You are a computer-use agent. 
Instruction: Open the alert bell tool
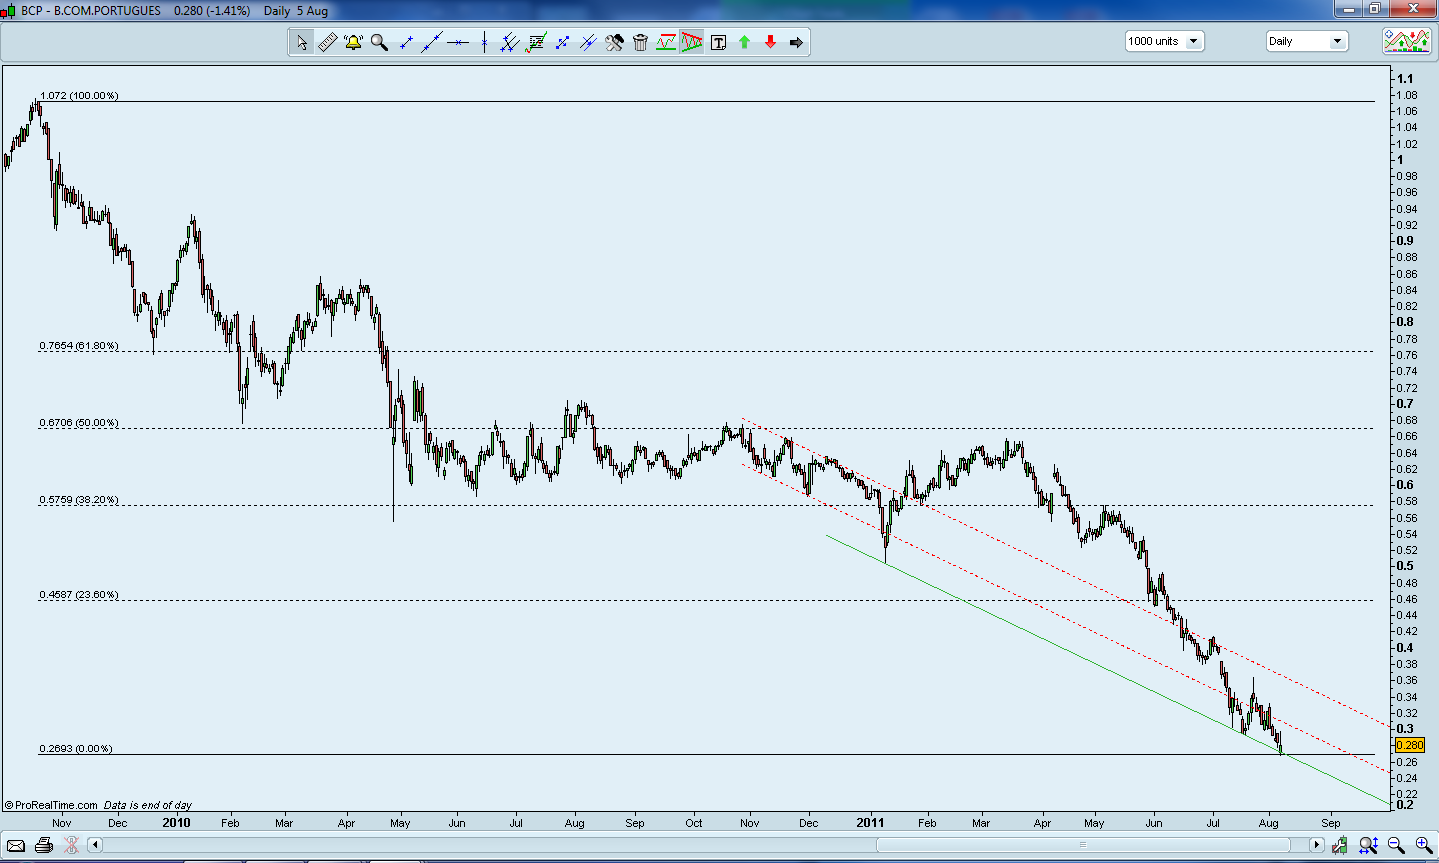[x=353, y=42]
